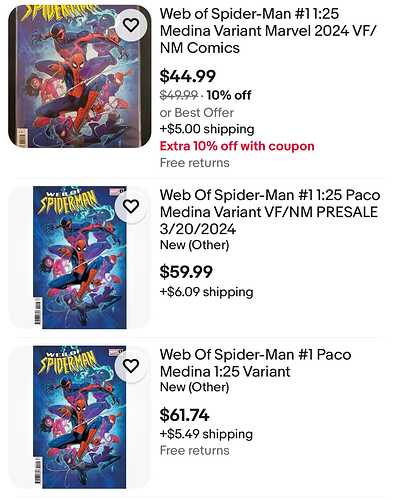
Task: Click the $61.74 price
Action: (x=184, y=415)
